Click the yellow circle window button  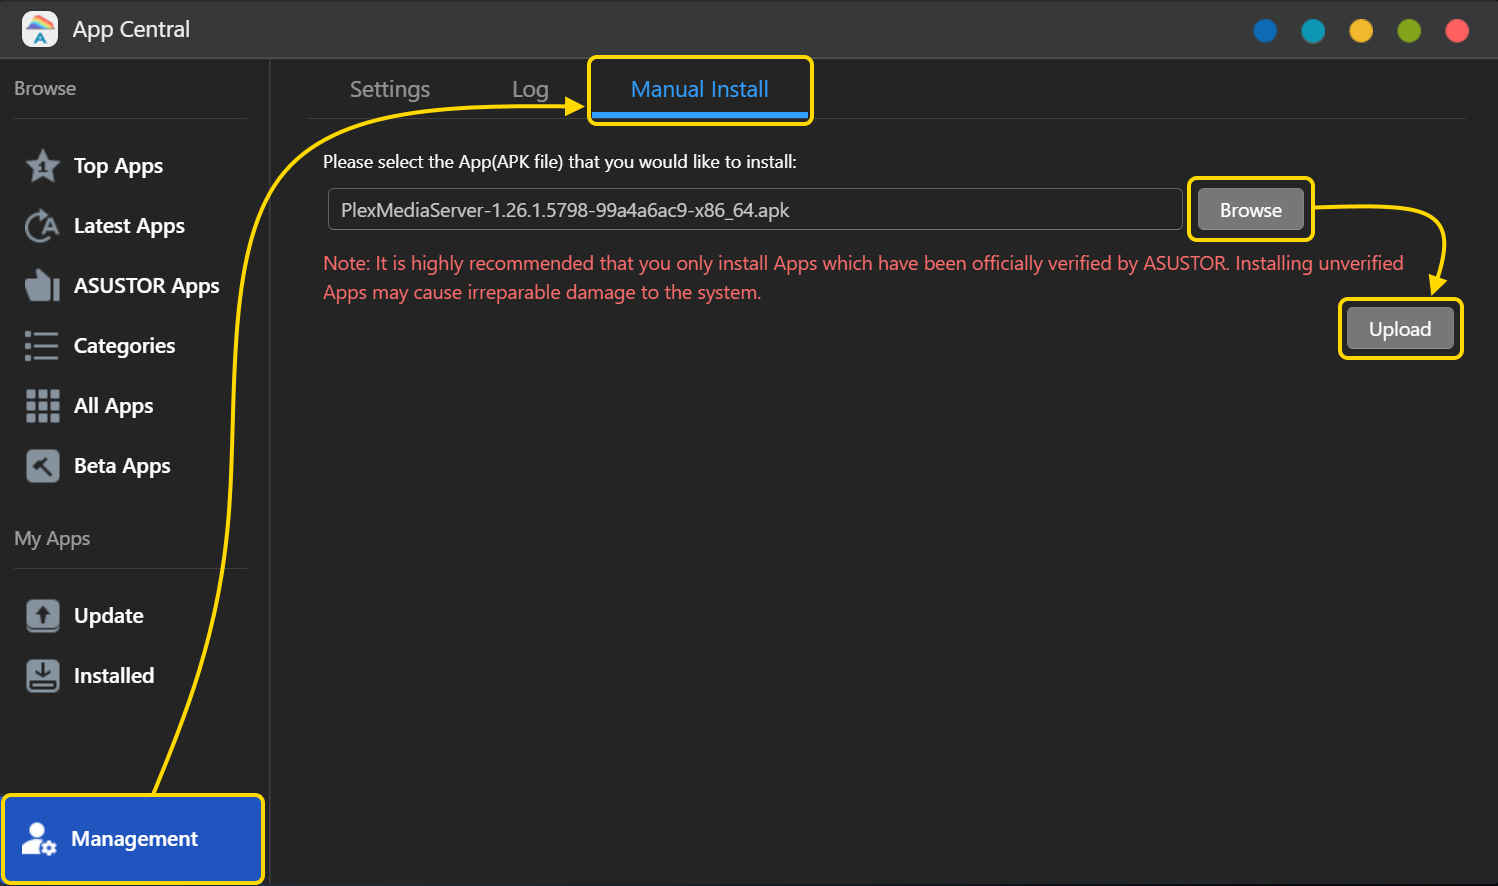pyautogui.click(x=1361, y=31)
